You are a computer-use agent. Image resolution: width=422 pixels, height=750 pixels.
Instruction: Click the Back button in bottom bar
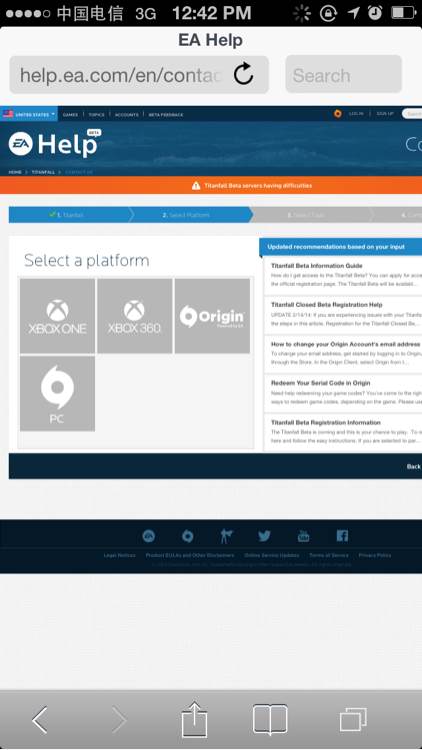point(413,466)
